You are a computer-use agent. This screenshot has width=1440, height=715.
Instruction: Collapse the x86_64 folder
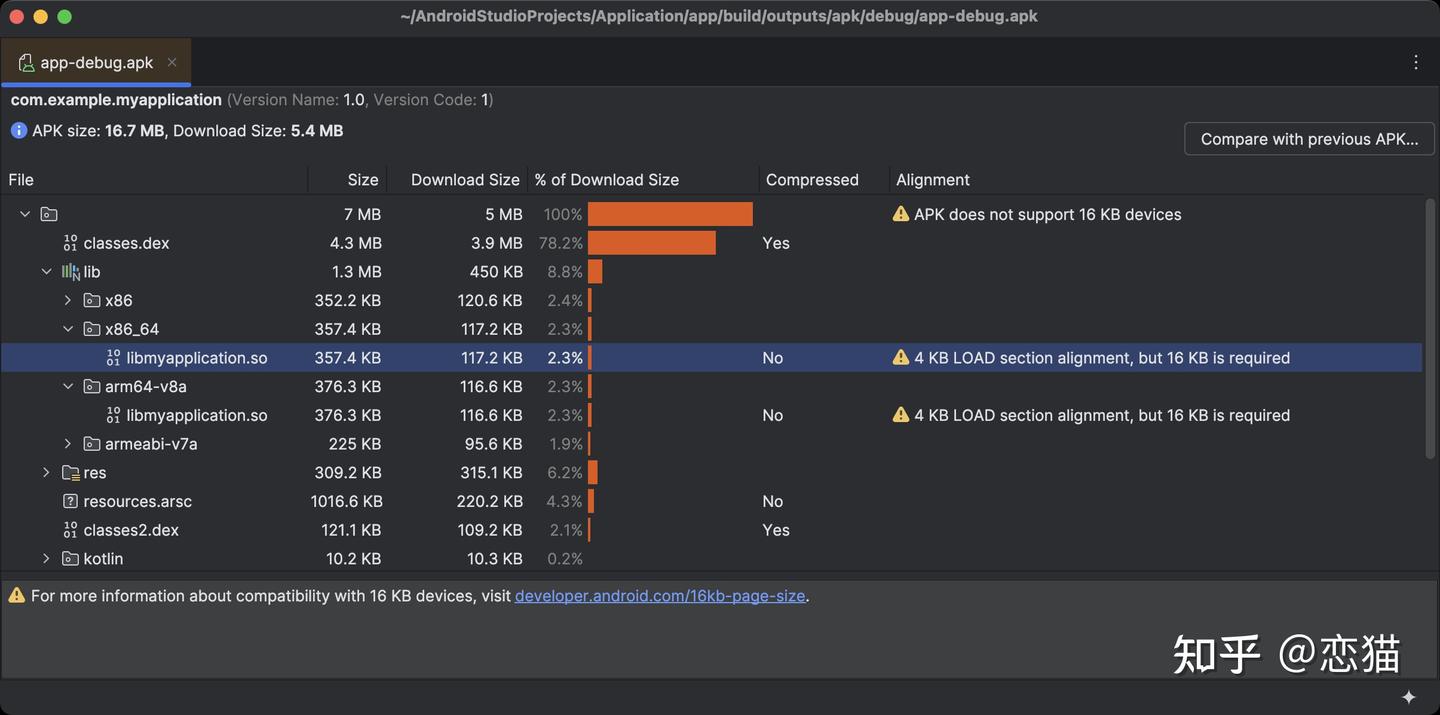point(67,328)
